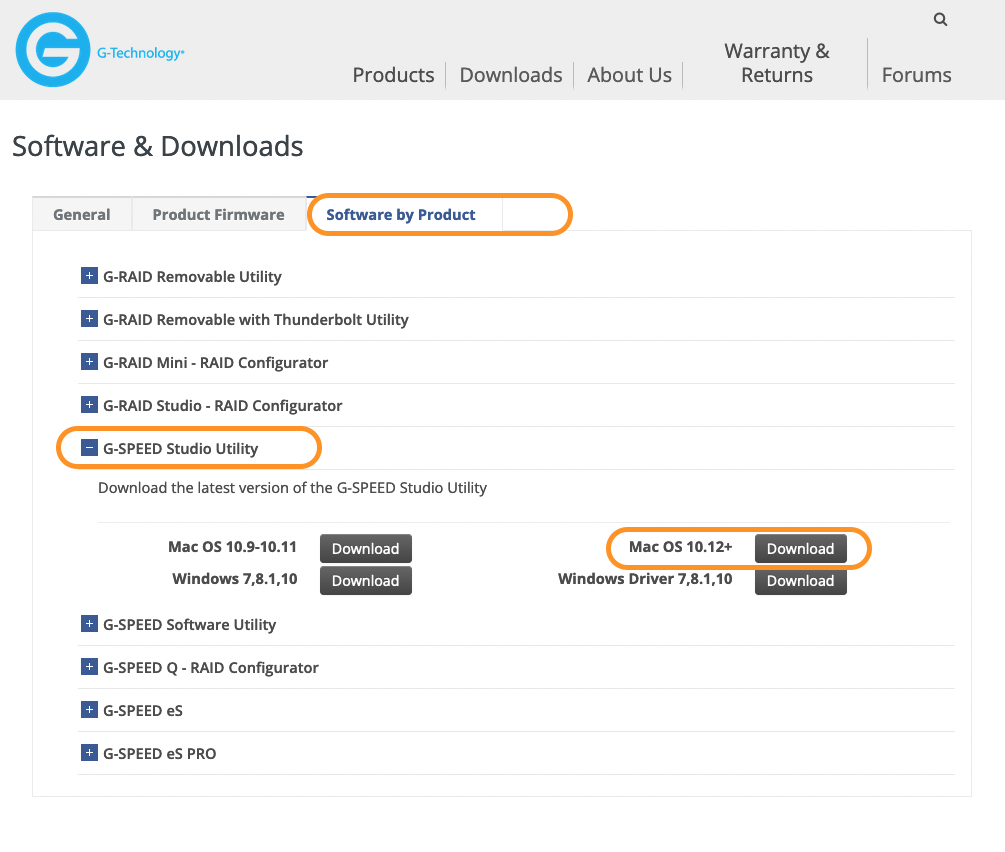Download Windows 7,8.1,10 version
The image size is (1005, 852).
click(366, 581)
